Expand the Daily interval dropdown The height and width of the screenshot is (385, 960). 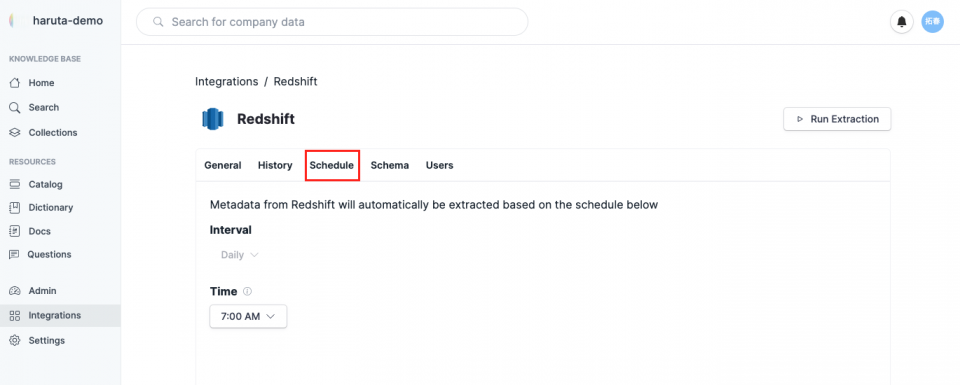click(239, 255)
